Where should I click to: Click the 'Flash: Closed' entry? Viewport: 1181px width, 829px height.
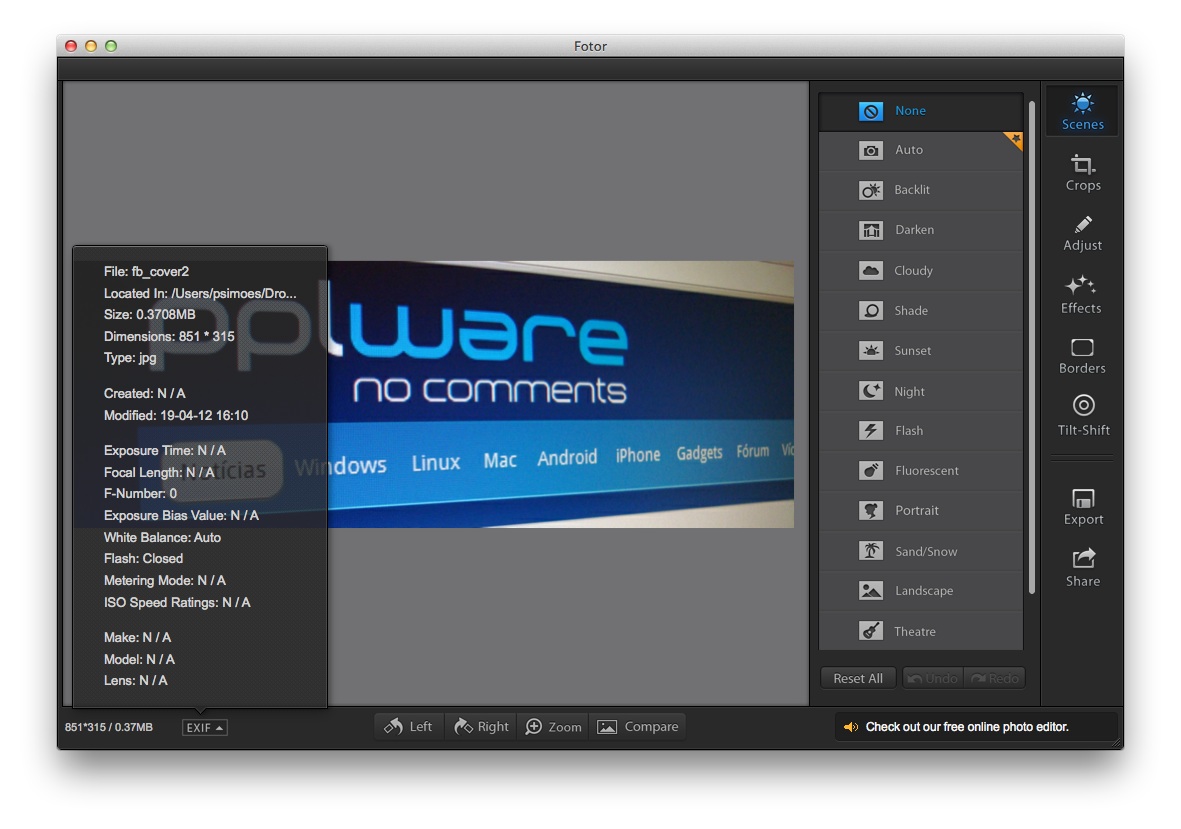143,559
